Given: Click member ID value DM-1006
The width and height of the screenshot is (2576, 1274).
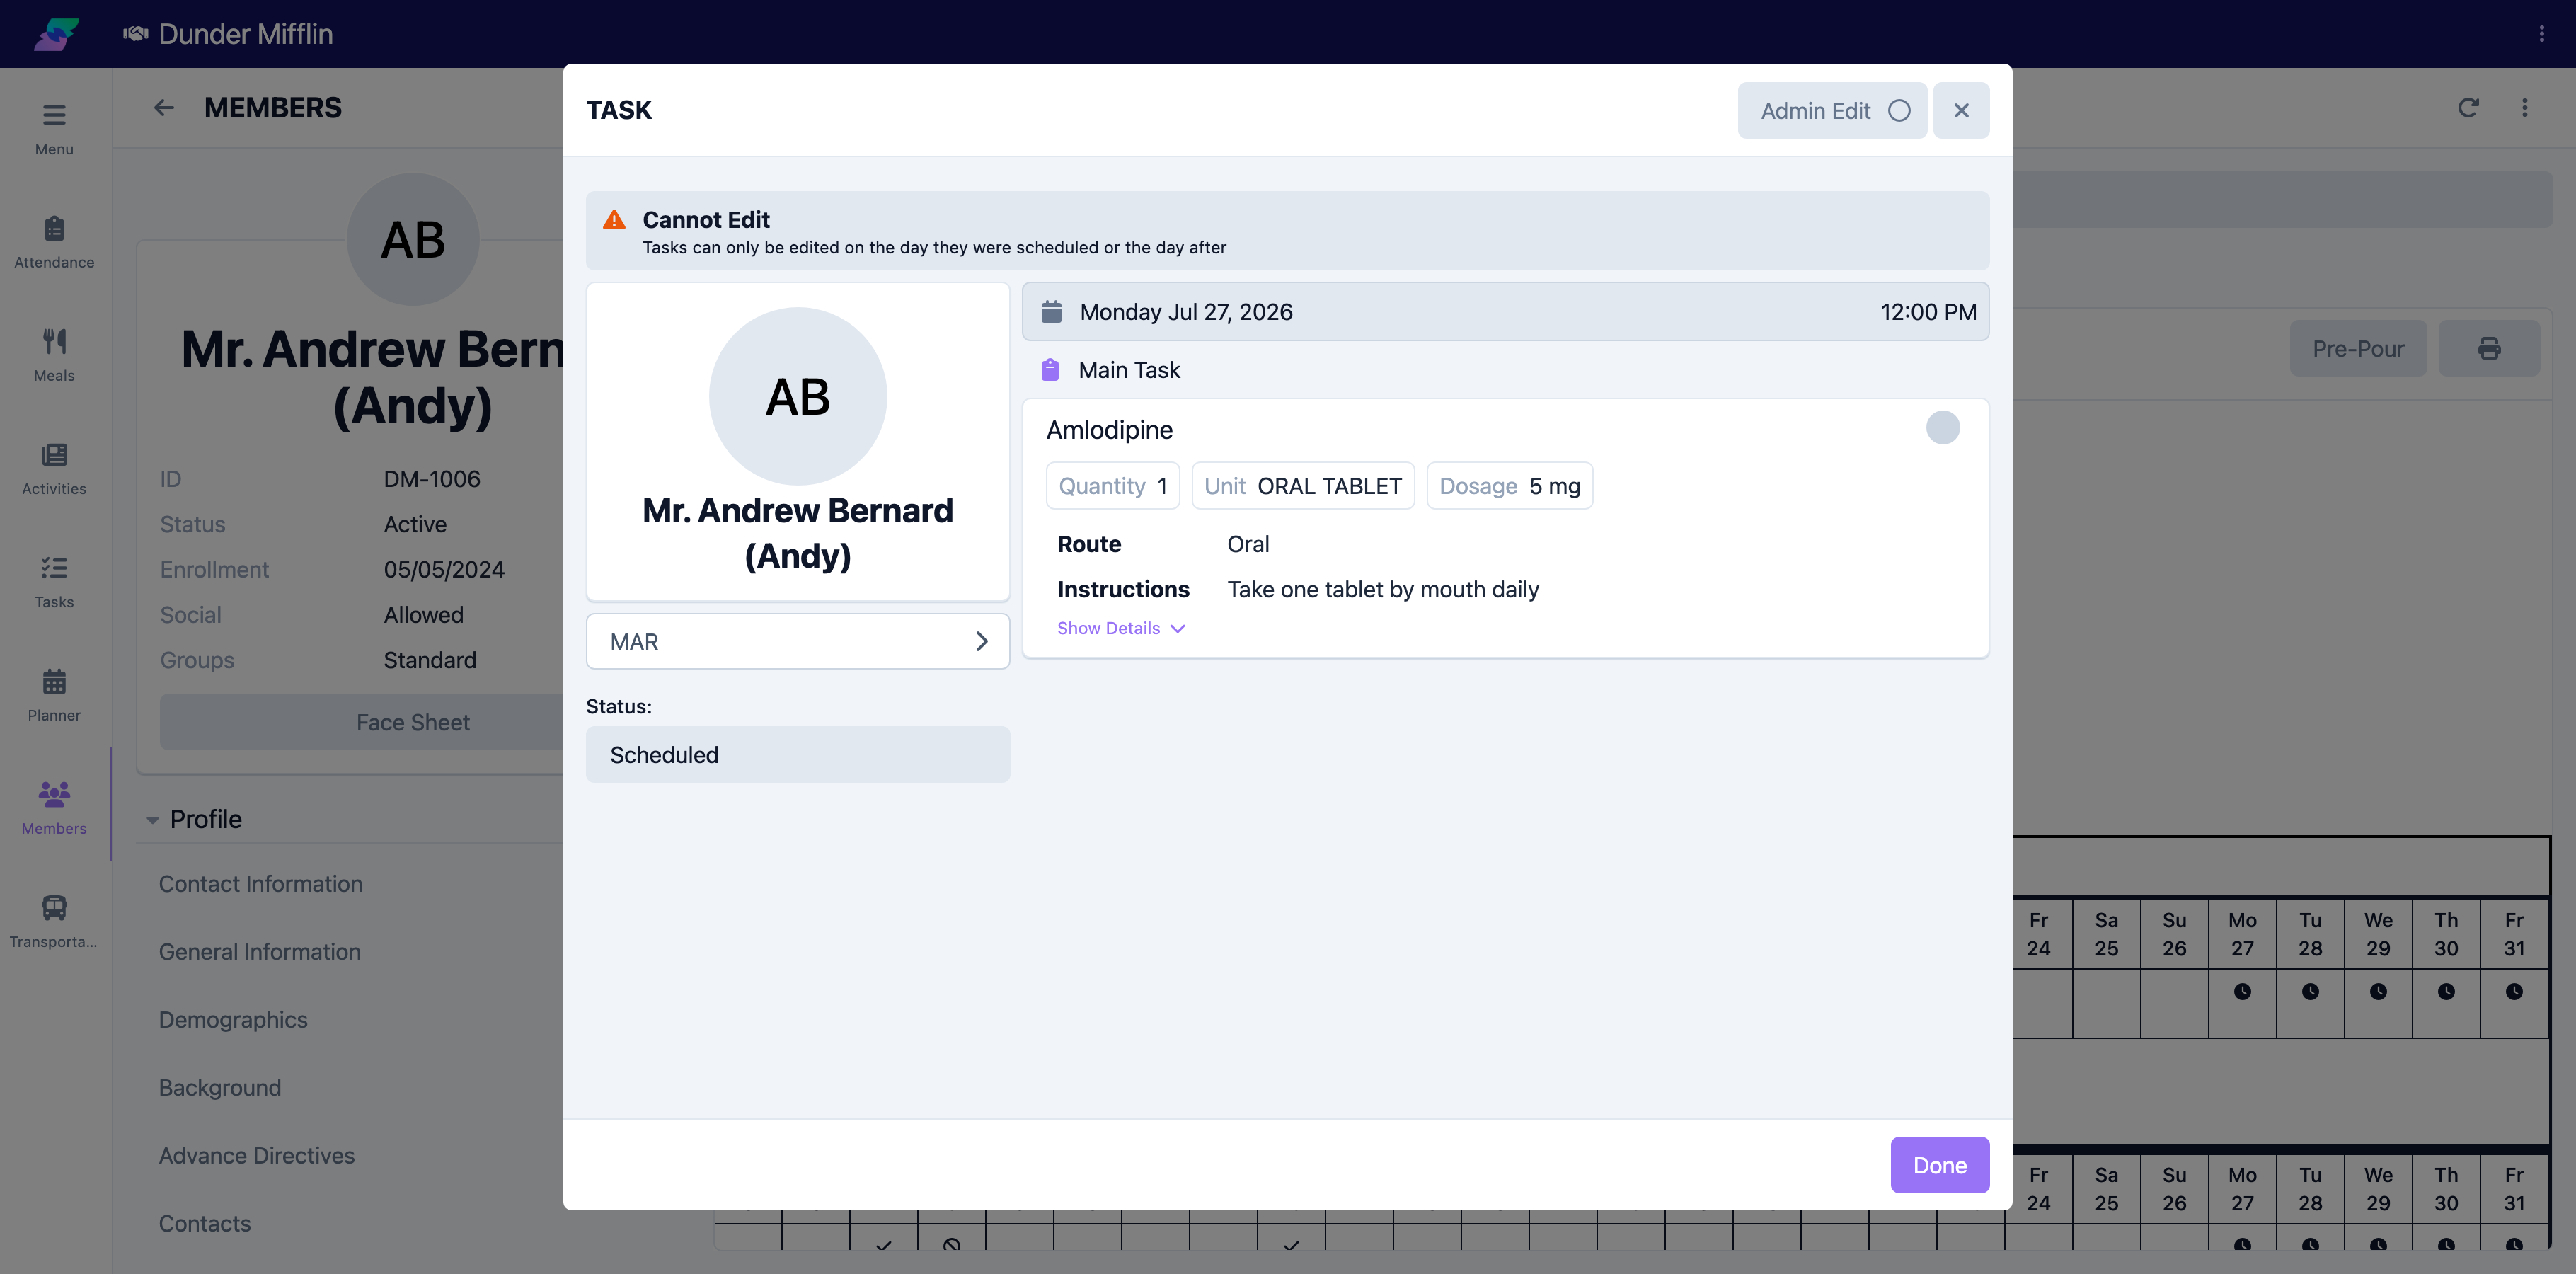Looking at the screenshot, I should [x=432, y=479].
